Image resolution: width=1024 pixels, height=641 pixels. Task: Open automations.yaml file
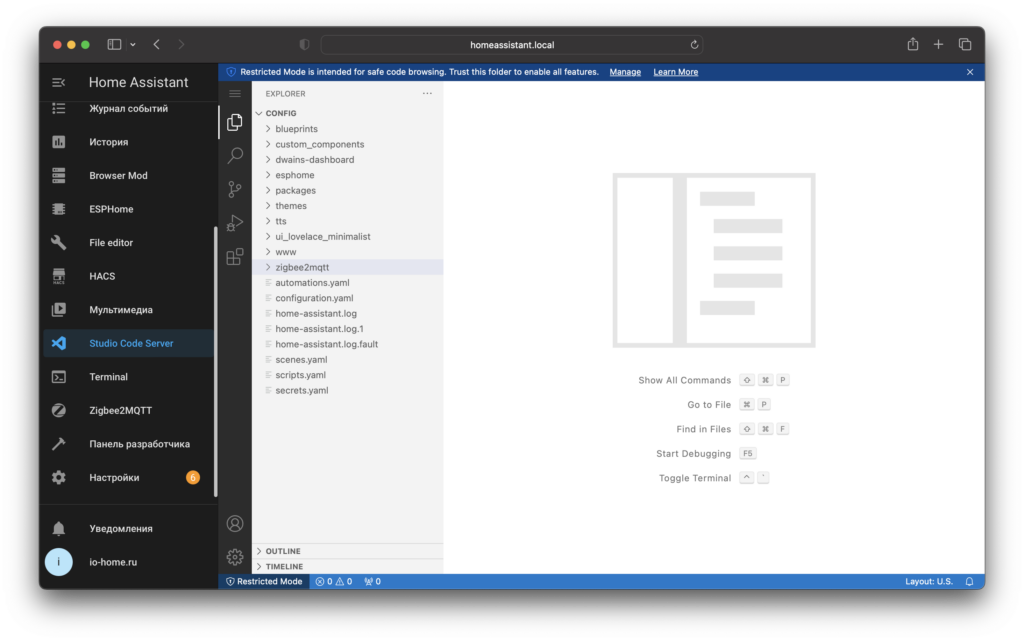347,283
